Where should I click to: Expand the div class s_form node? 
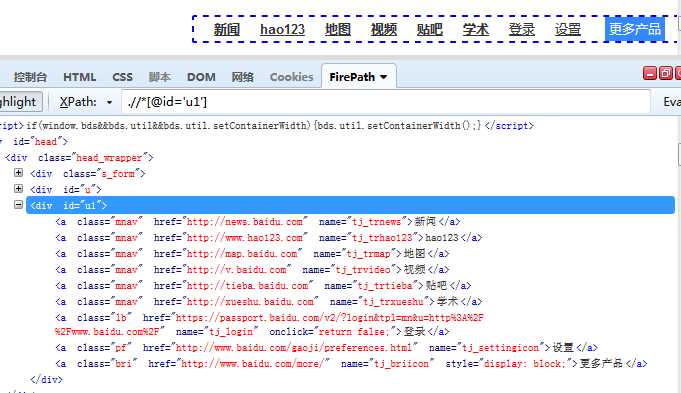18,172
